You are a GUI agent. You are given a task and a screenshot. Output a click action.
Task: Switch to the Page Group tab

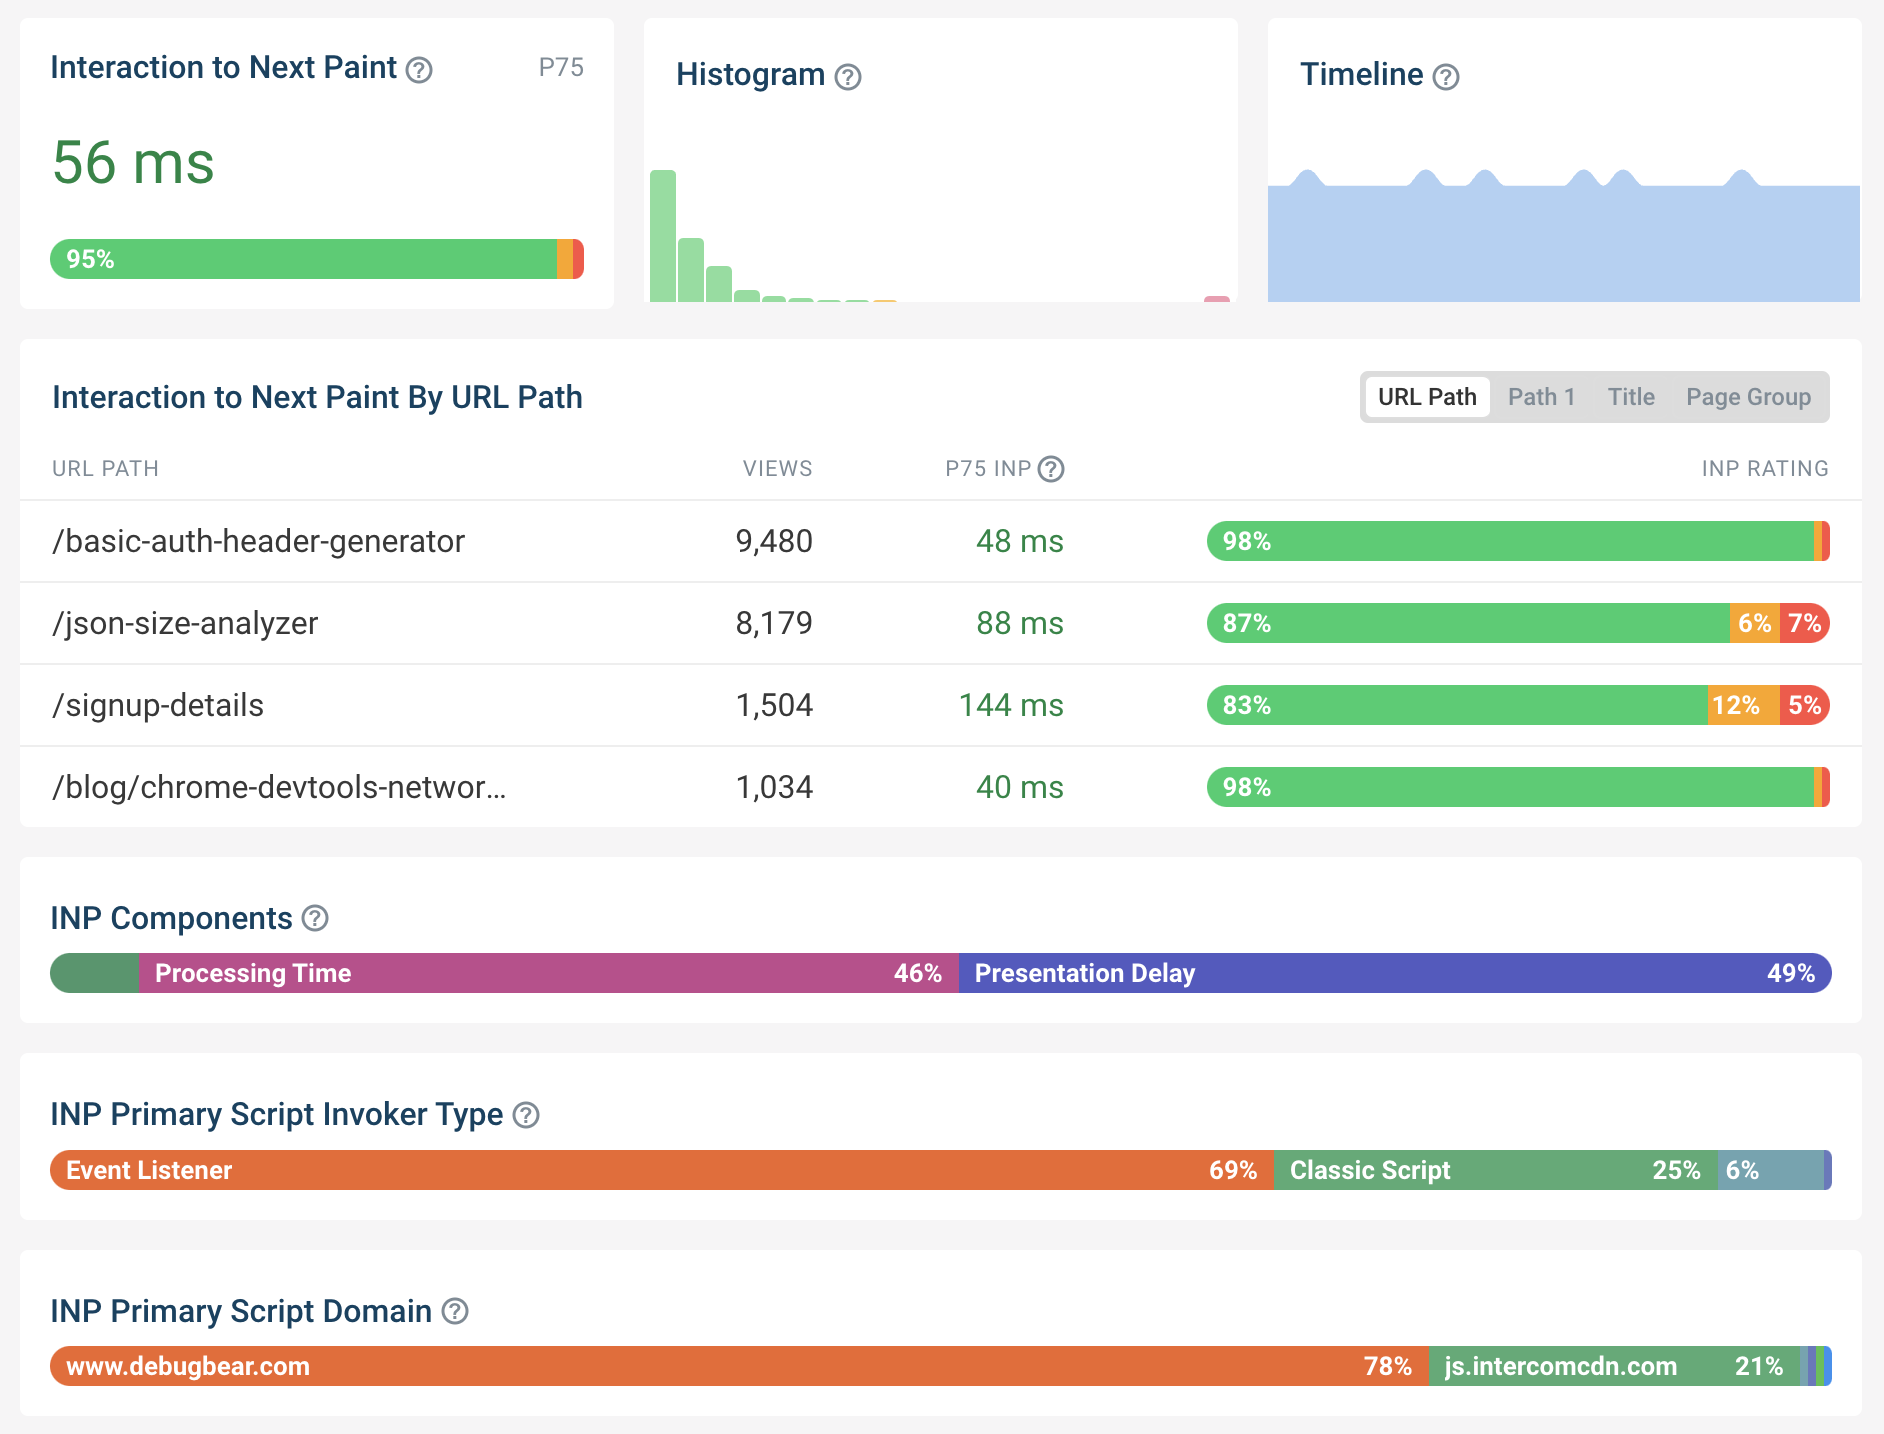pos(1748,397)
